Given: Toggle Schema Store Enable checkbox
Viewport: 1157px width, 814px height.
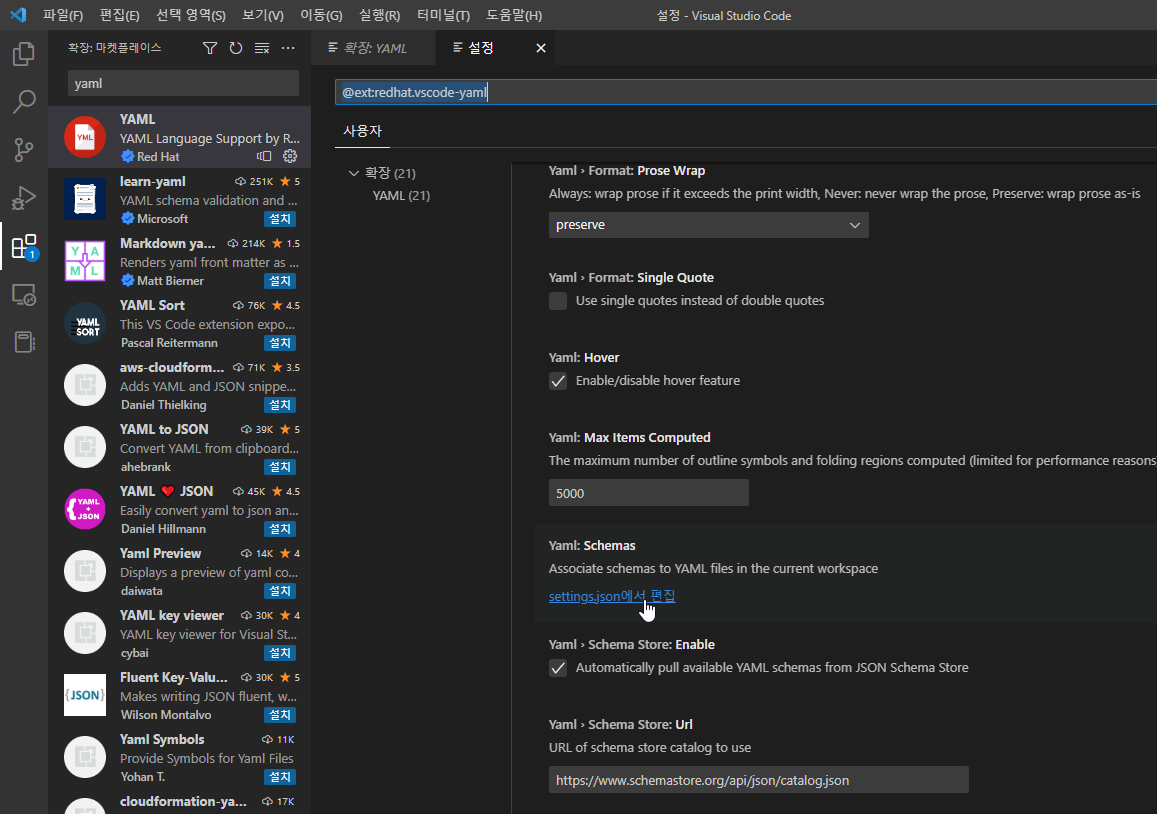Looking at the screenshot, I should 558,668.
